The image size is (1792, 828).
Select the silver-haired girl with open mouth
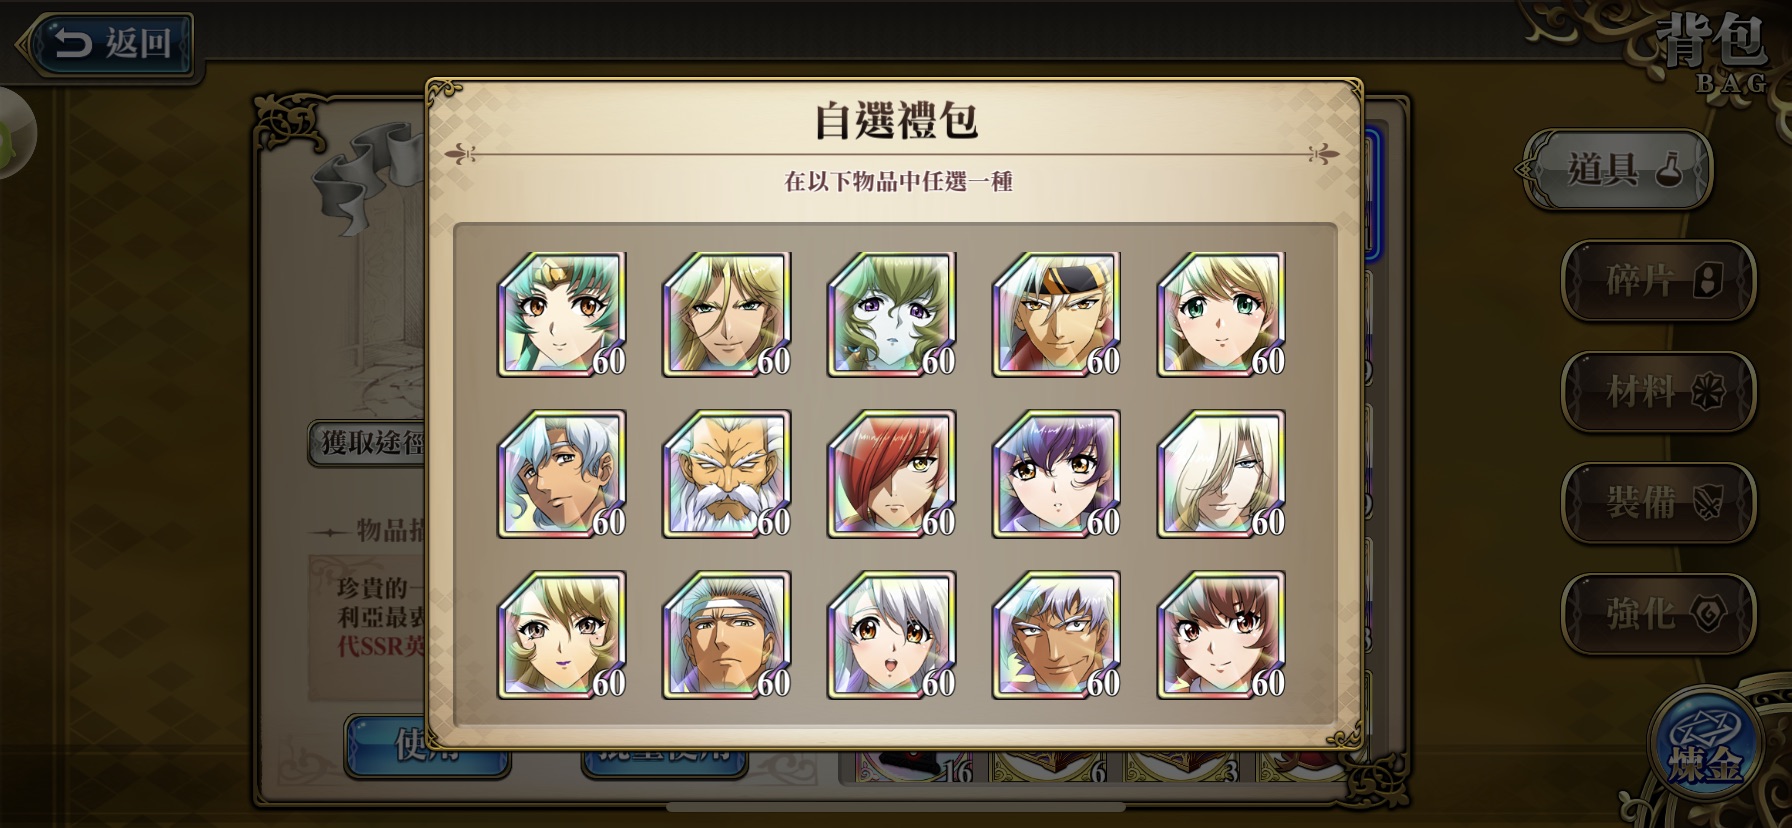coord(892,635)
